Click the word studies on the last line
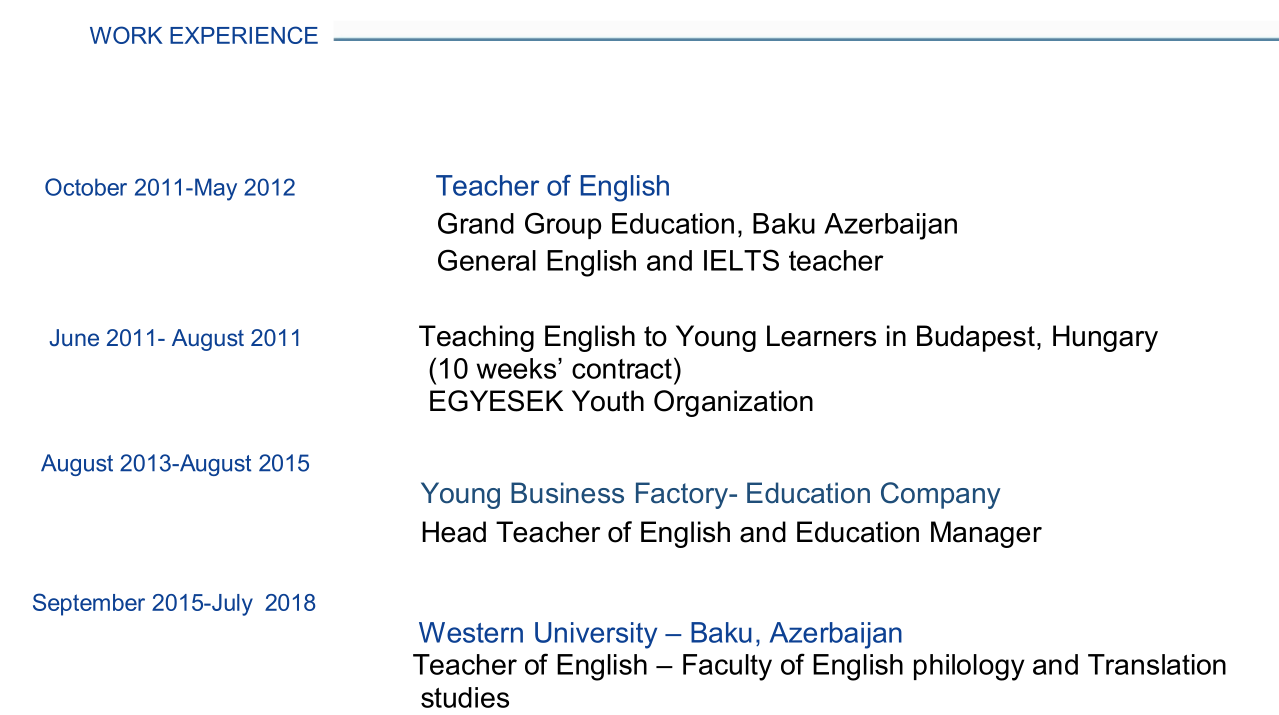The height and width of the screenshot is (715, 1279). coord(465,697)
